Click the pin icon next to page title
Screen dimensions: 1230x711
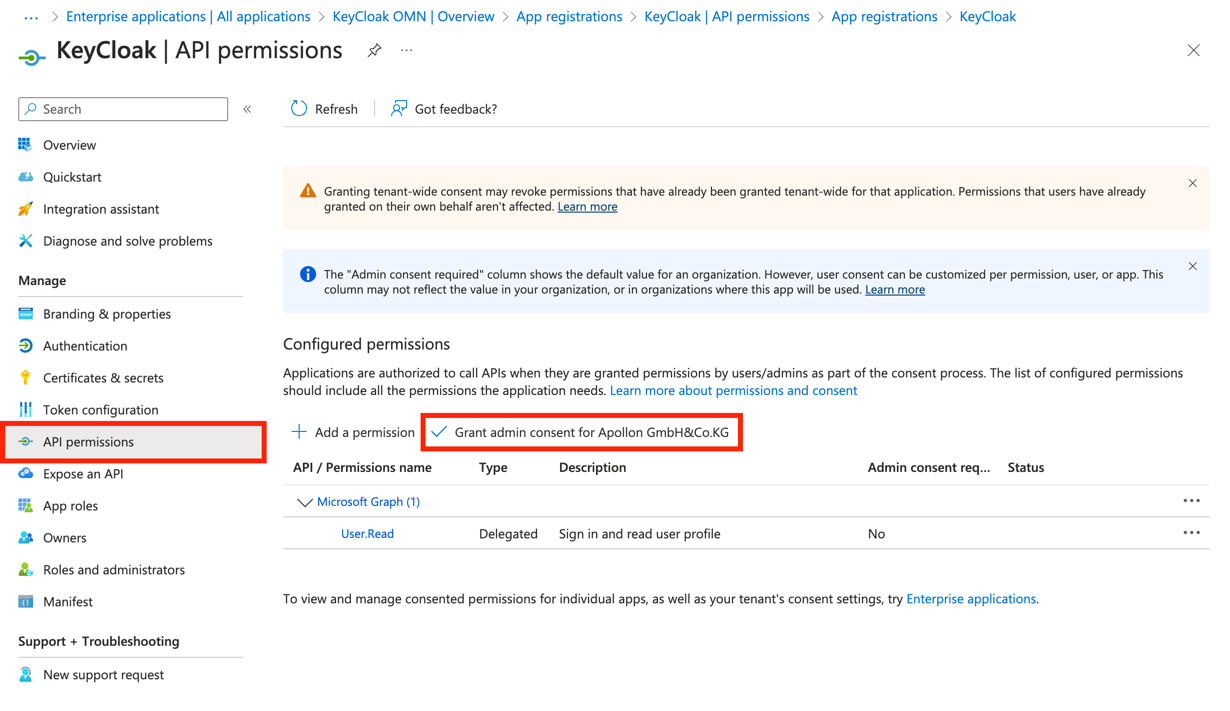tap(374, 50)
